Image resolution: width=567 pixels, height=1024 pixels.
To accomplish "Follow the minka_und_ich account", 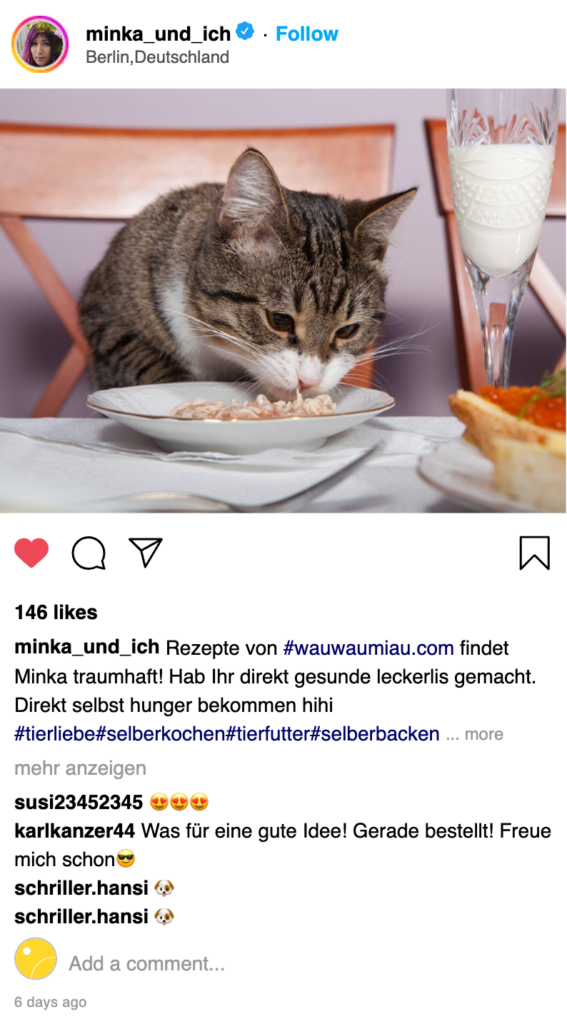I will tap(306, 33).
